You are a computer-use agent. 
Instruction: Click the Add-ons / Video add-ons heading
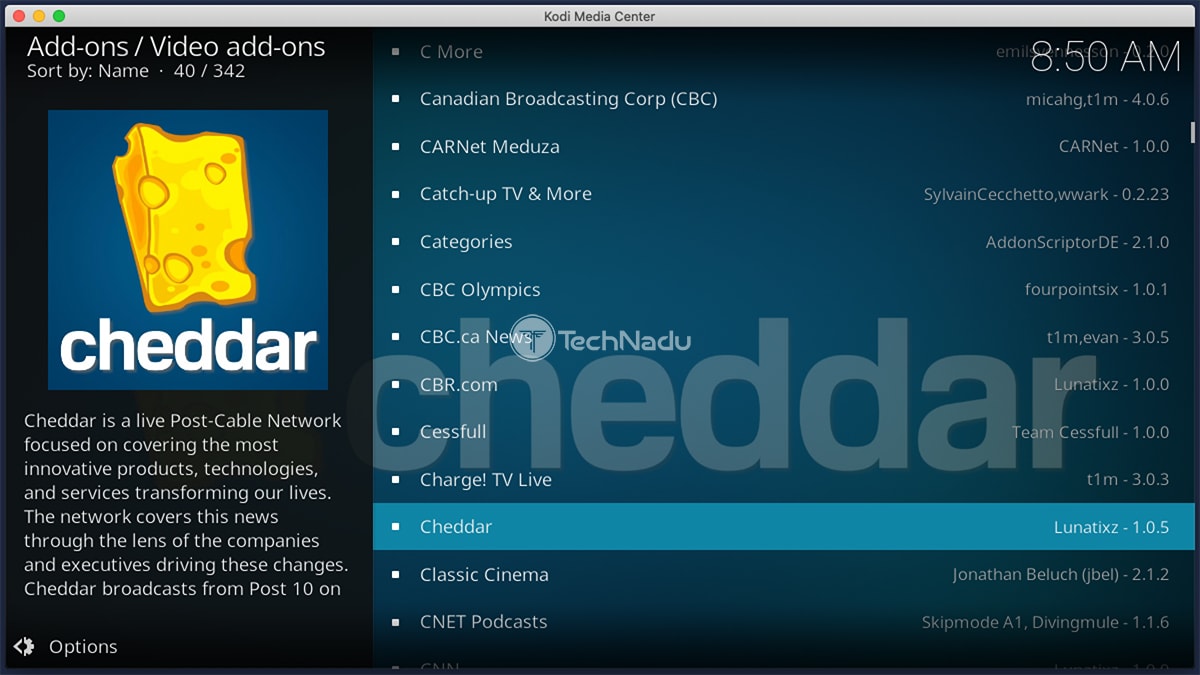point(176,46)
